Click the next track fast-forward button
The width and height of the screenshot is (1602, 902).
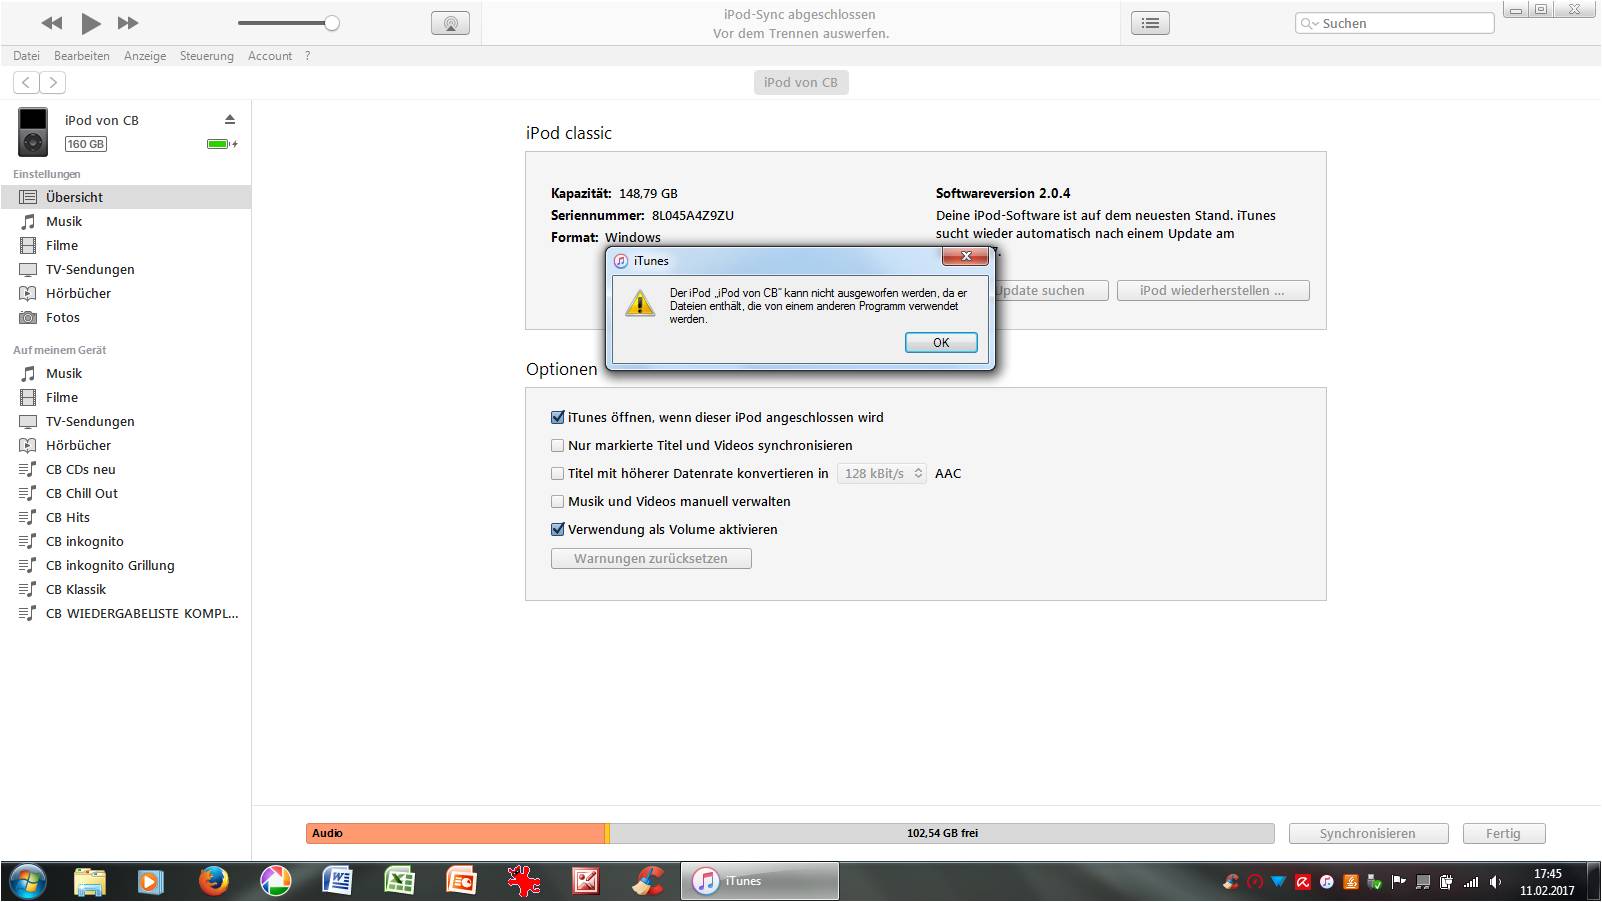[128, 23]
